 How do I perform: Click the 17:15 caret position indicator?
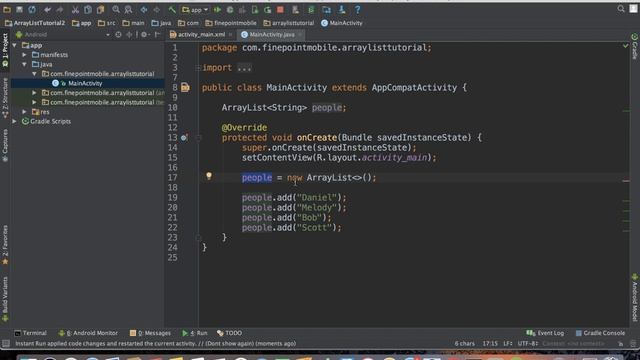tap(490, 344)
